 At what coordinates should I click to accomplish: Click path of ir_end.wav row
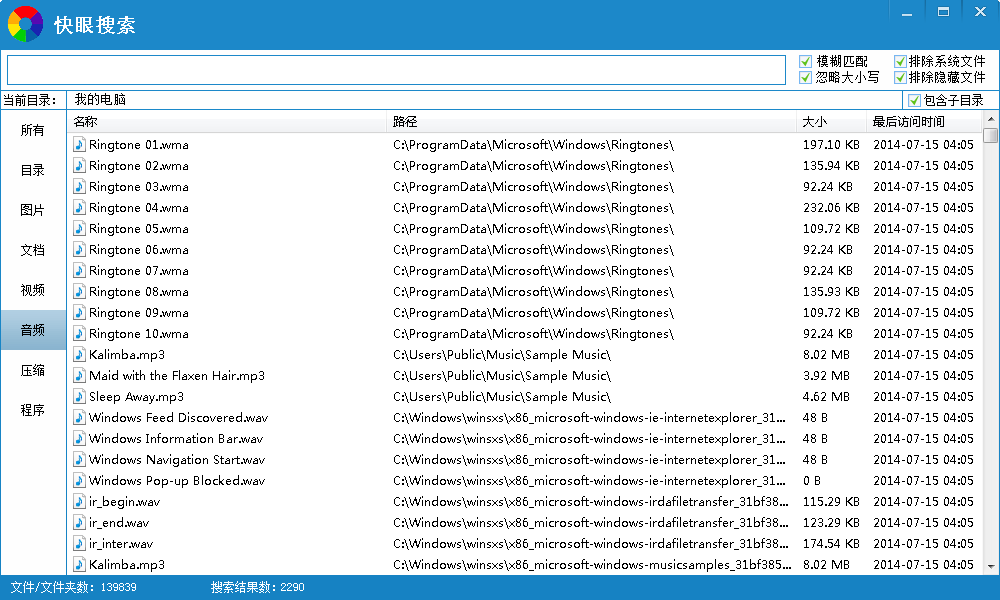[591, 523]
